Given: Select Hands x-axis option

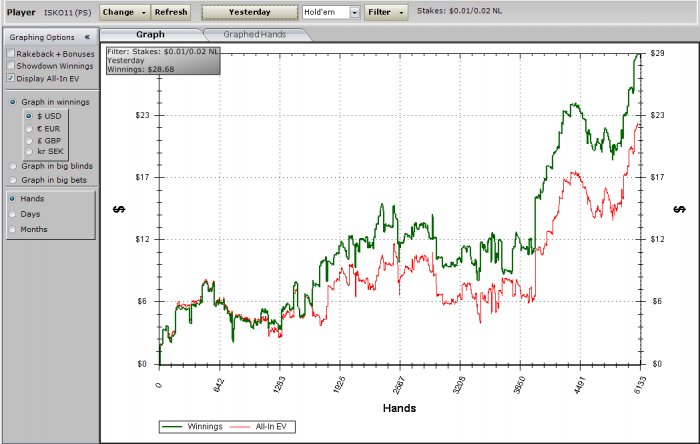Looking at the screenshot, I should tap(12, 199).
